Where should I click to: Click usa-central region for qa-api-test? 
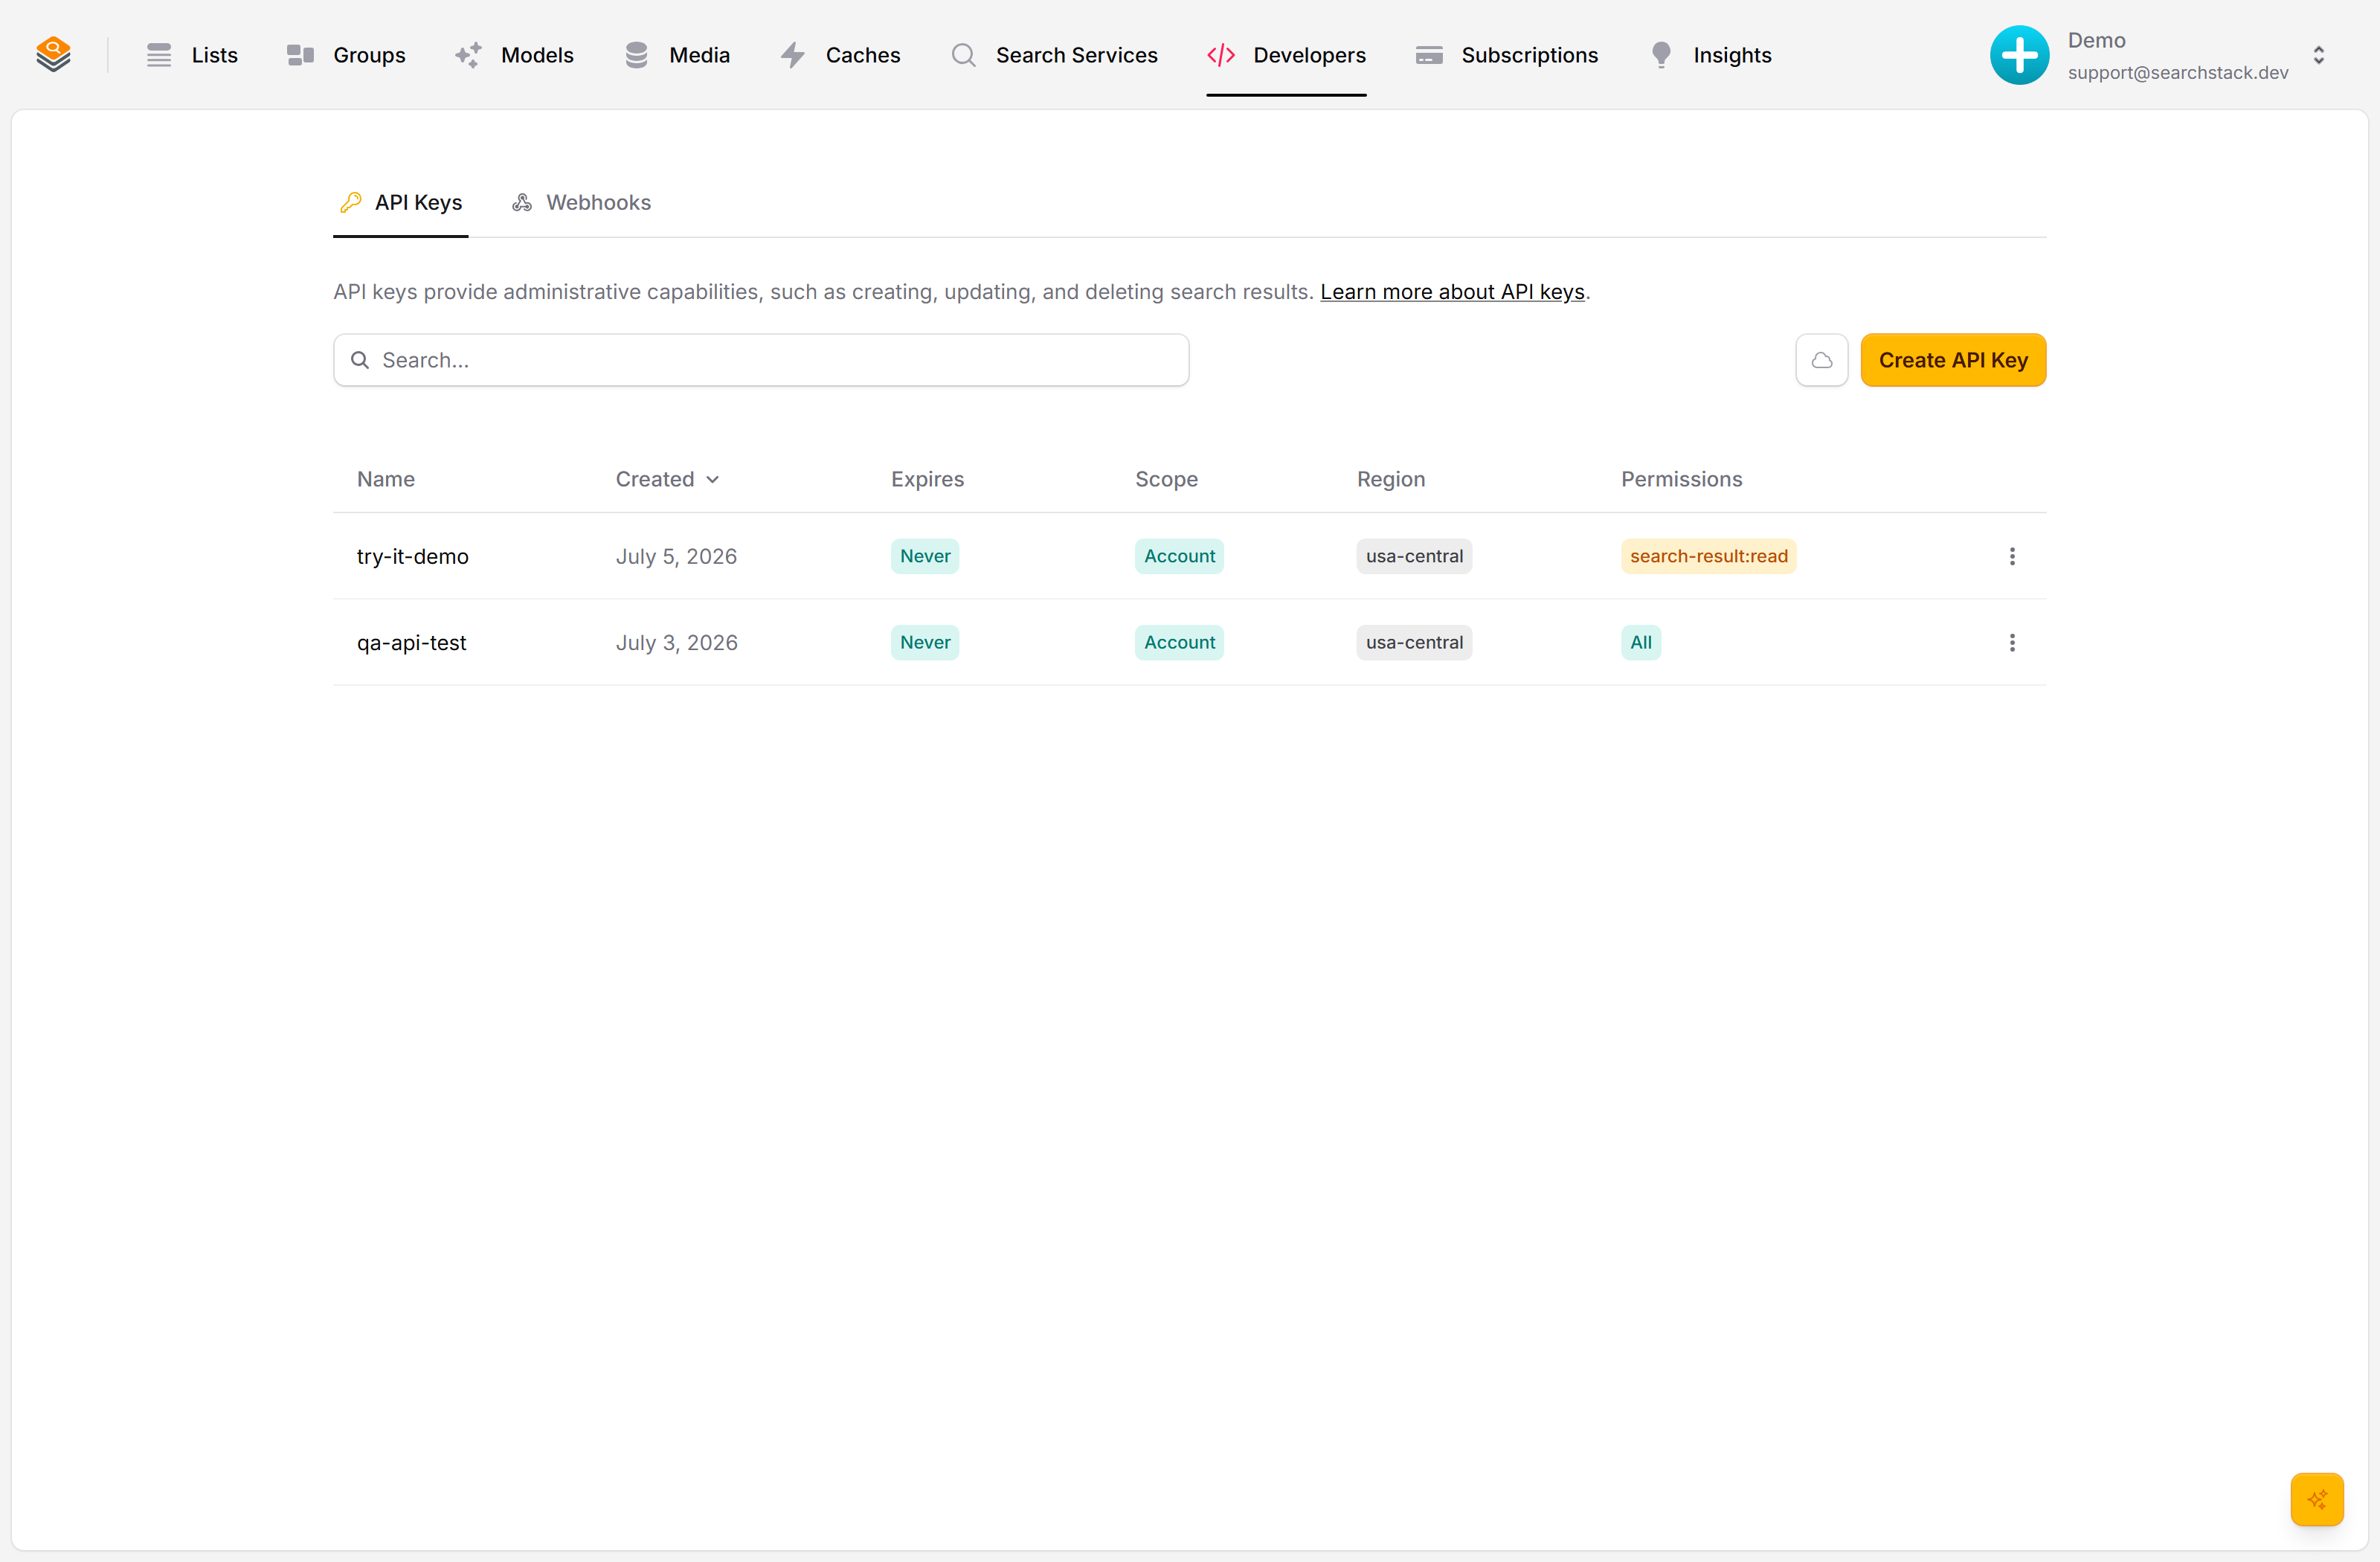click(x=1414, y=642)
